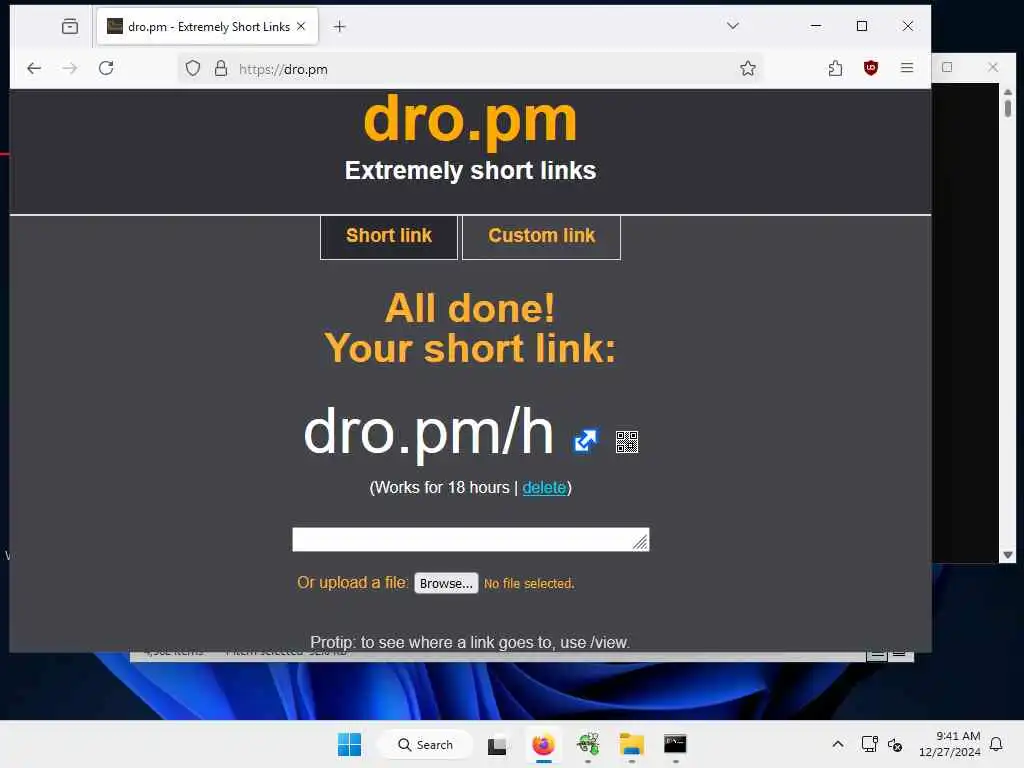Click the forward navigation arrow

pyautogui.click(x=70, y=68)
